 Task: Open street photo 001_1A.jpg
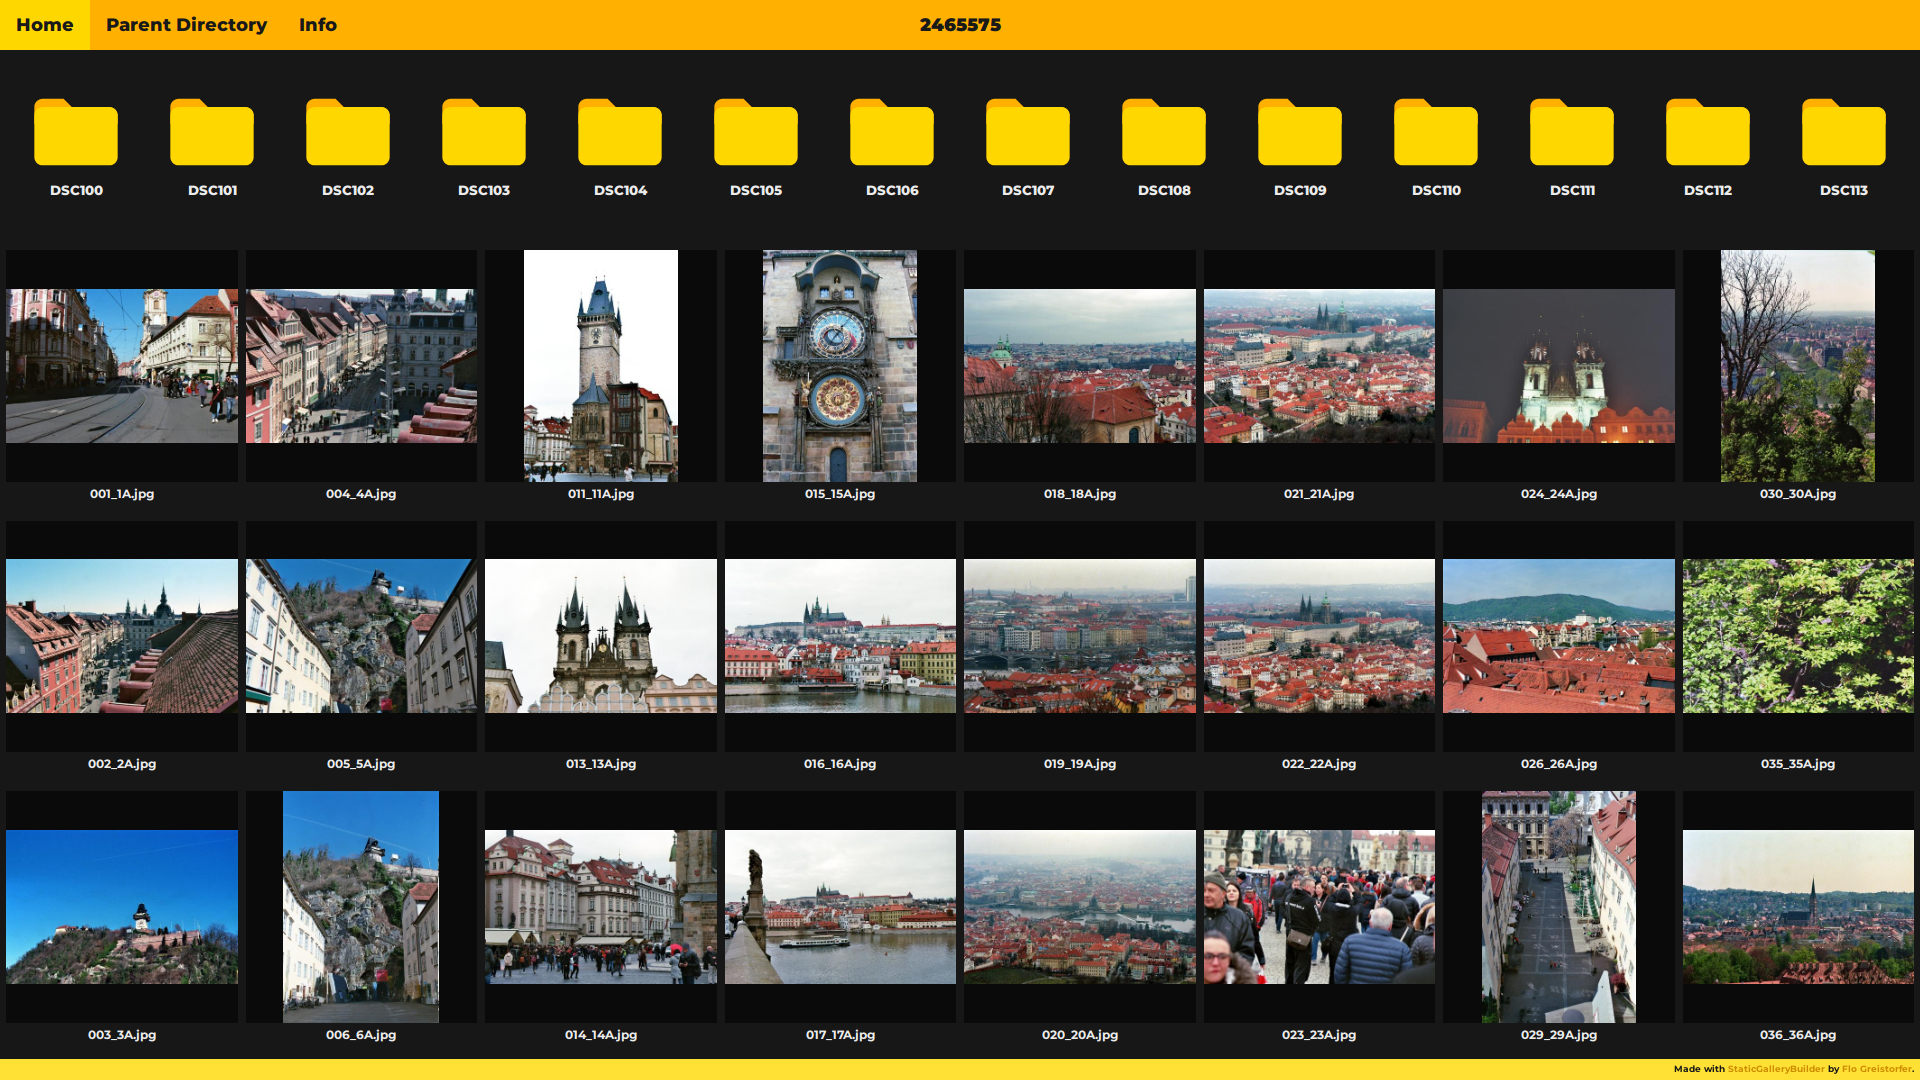pyautogui.click(x=122, y=366)
